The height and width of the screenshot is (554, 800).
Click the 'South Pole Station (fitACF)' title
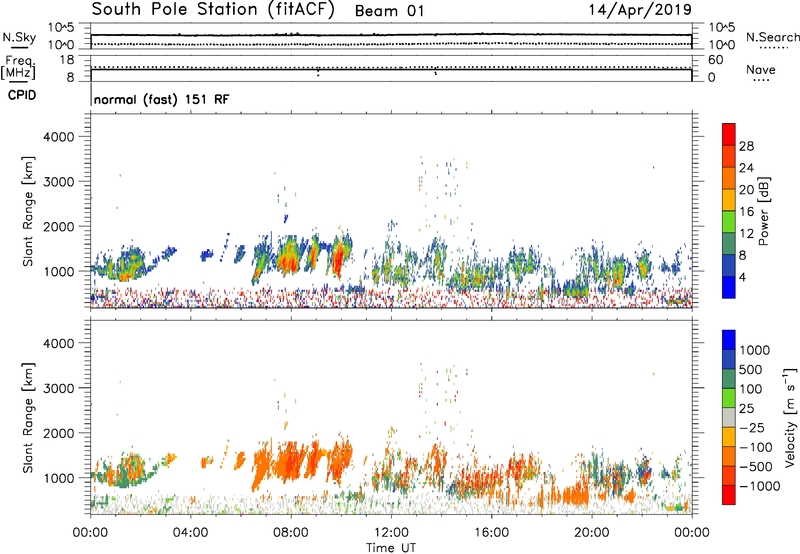pyautogui.click(x=213, y=10)
